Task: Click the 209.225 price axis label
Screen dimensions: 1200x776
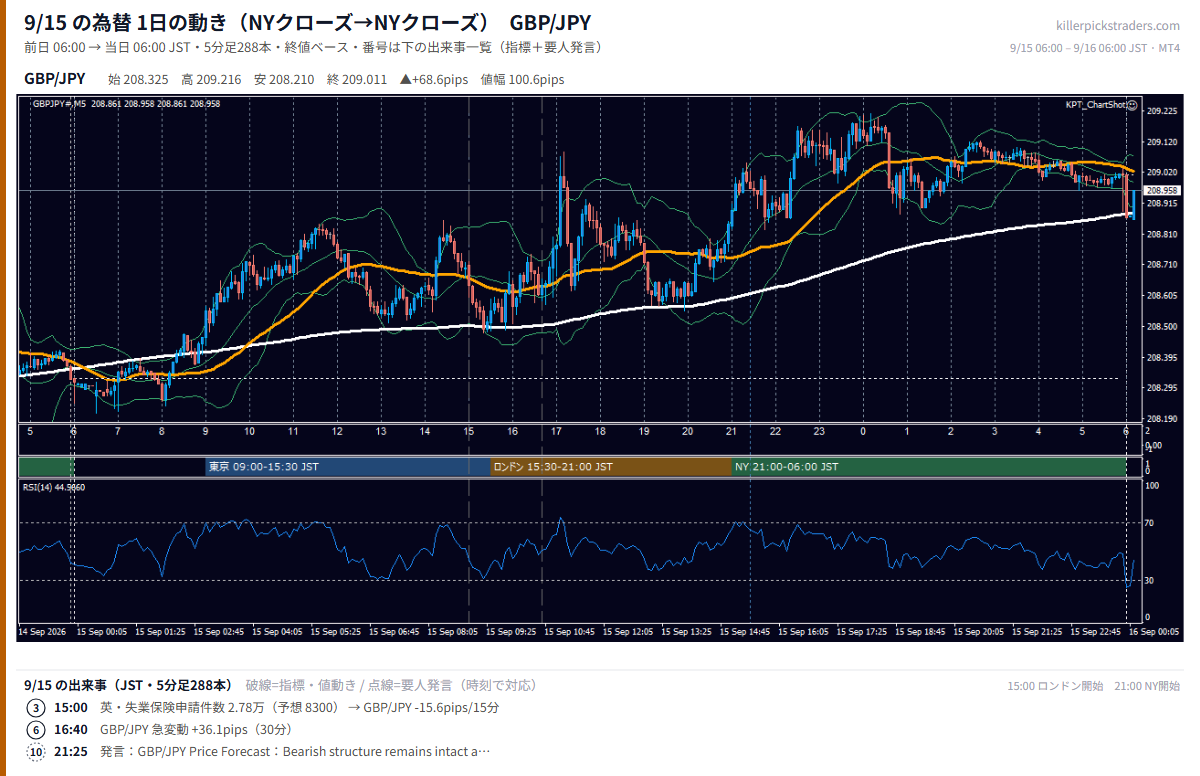Action: click(1161, 111)
